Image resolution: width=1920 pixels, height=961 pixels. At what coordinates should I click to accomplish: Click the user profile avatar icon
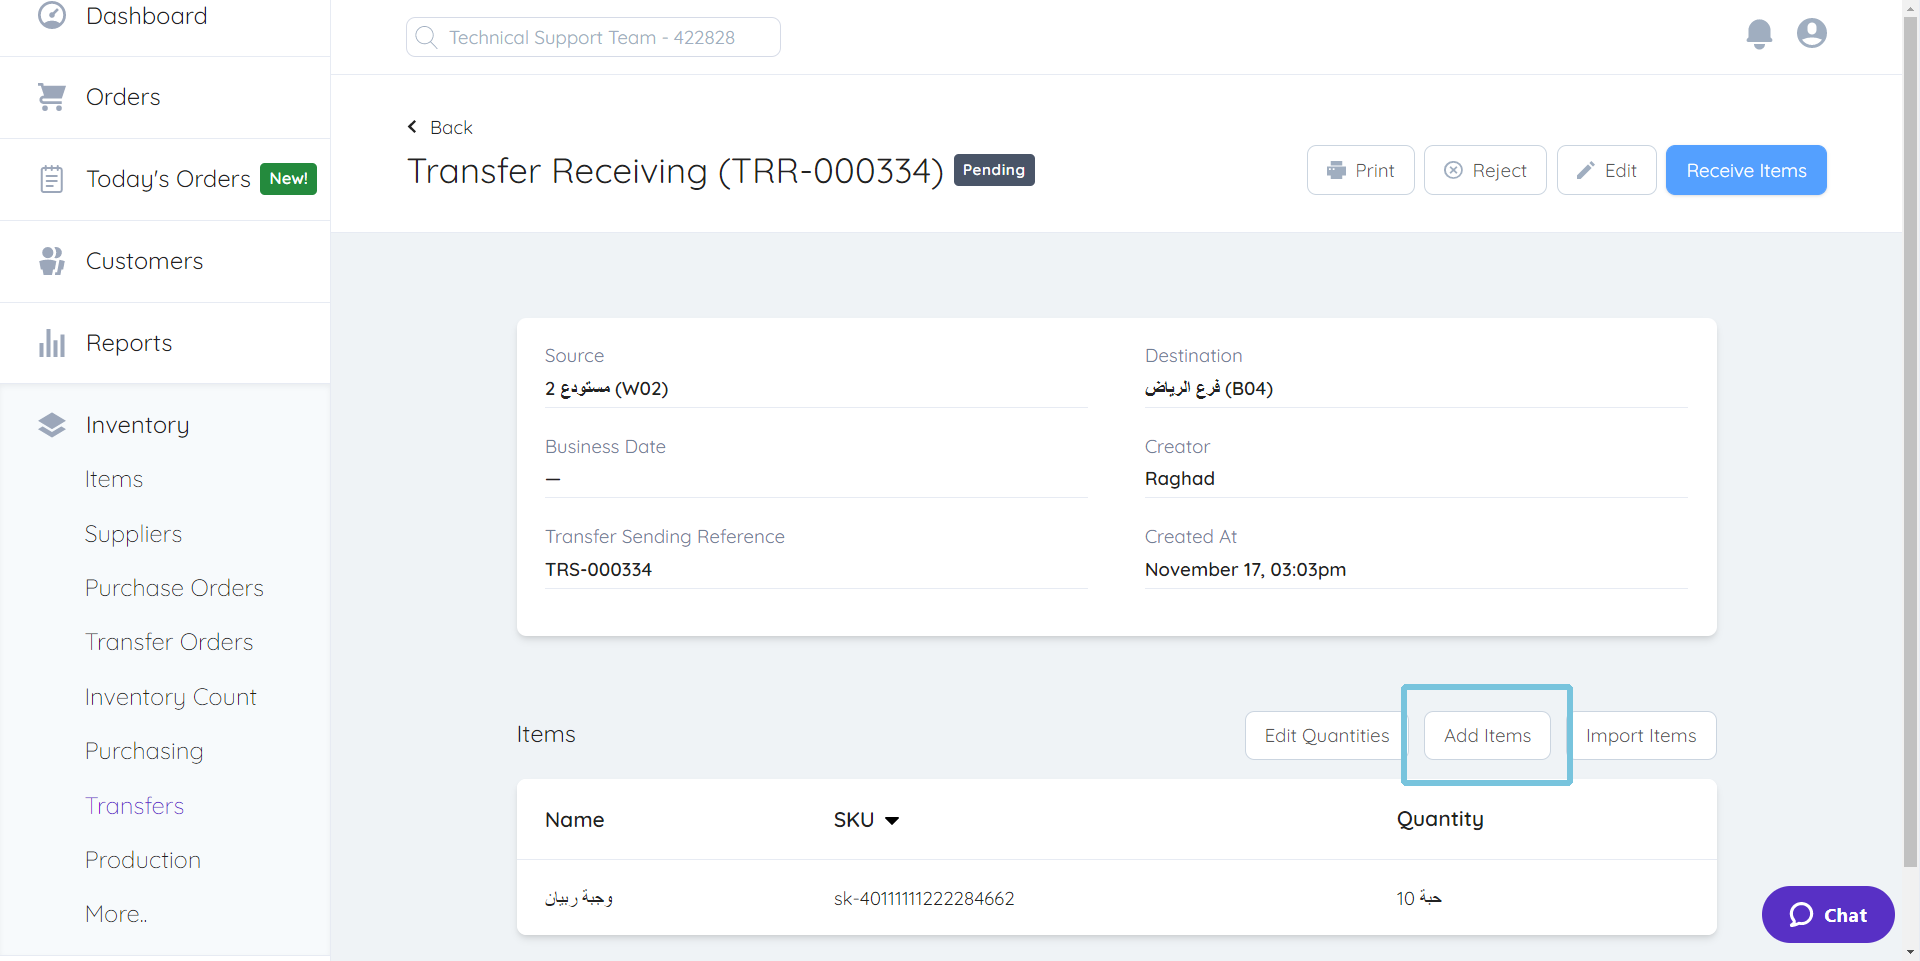pos(1811,33)
